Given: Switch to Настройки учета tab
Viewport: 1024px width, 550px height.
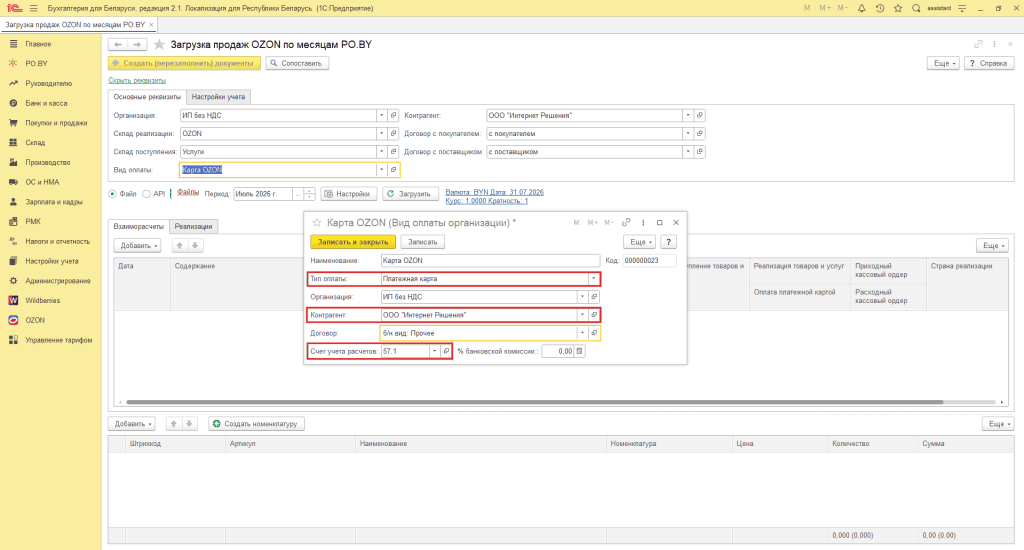Looking at the screenshot, I should pyautogui.click(x=218, y=97).
